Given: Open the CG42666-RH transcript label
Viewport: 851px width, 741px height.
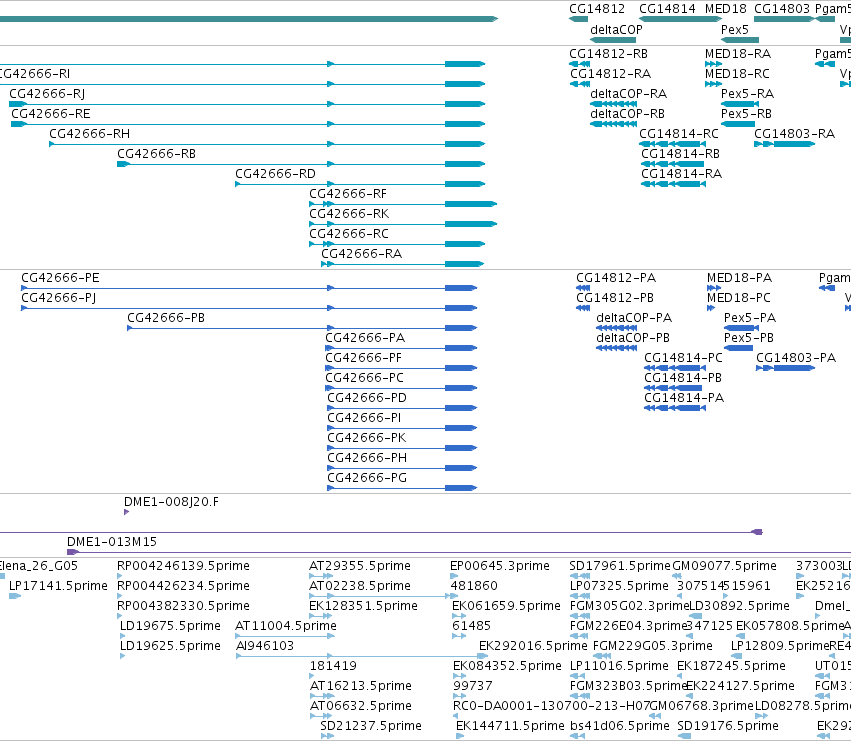Looking at the screenshot, I should [x=90, y=134].
